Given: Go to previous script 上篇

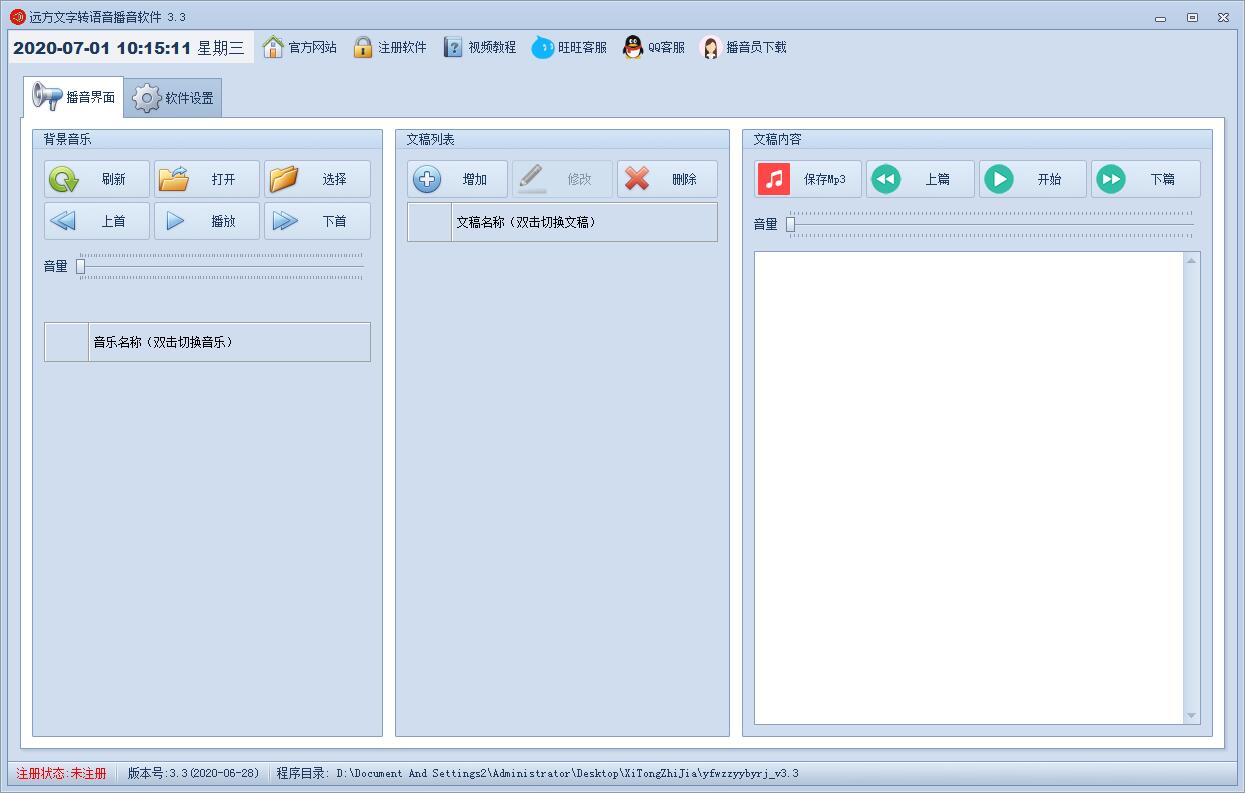Looking at the screenshot, I should 920,179.
